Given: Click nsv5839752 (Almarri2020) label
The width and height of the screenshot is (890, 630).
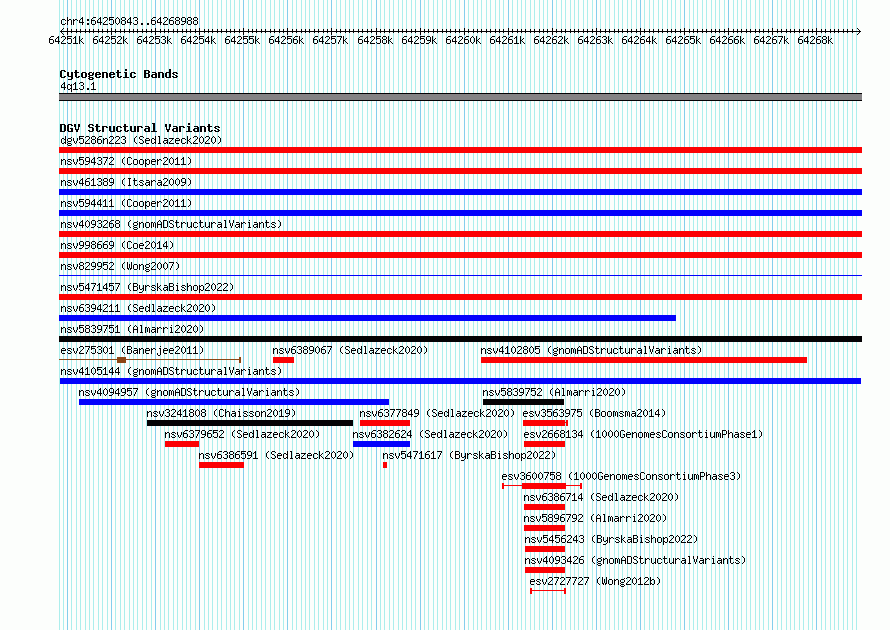Looking at the screenshot, I should (554, 392).
